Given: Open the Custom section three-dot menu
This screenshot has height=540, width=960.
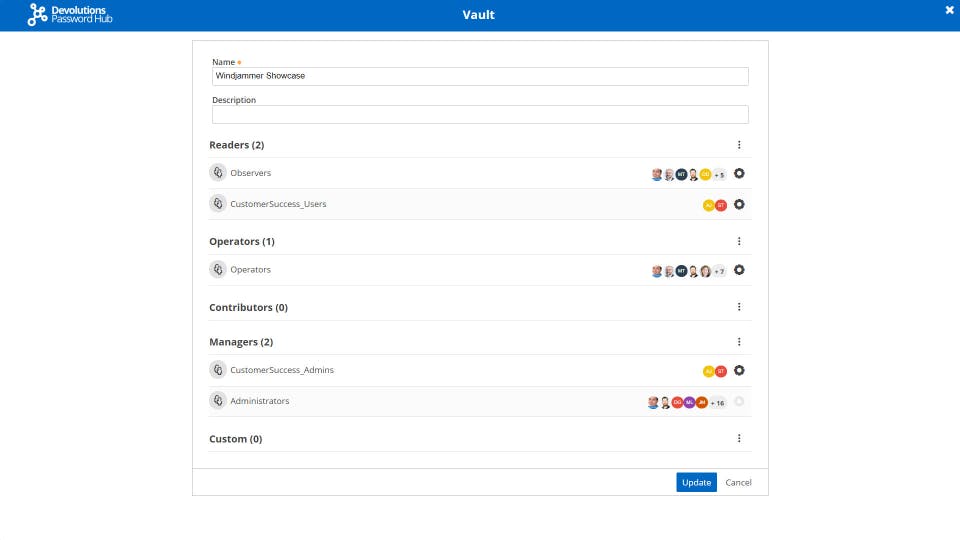Looking at the screenshot, I should 739,438.
